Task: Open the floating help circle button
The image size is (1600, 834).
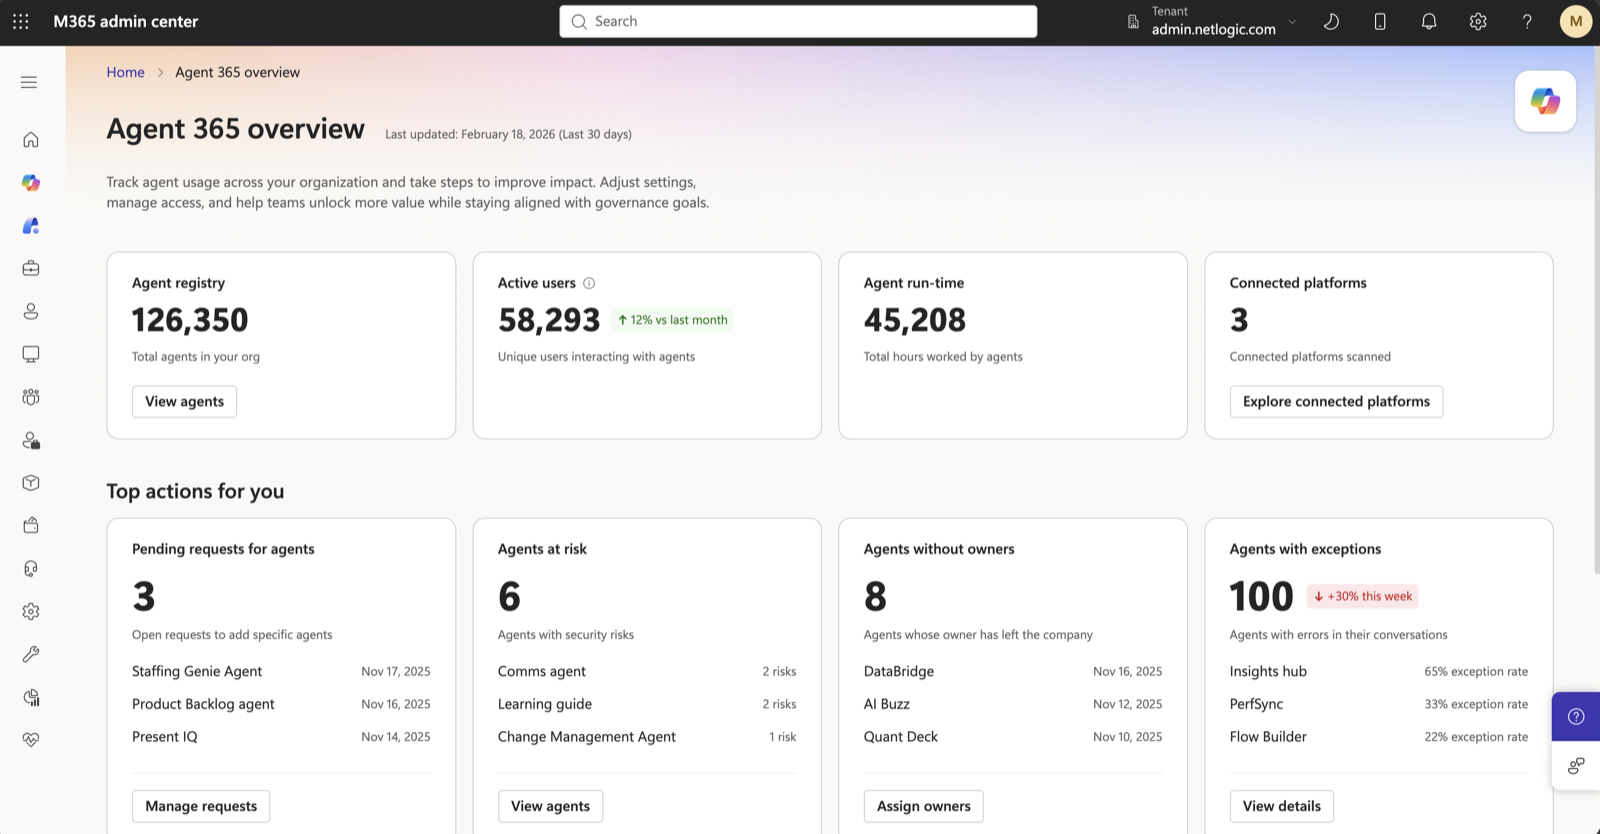Action: pyautogui.click(x=1576, y=716)
